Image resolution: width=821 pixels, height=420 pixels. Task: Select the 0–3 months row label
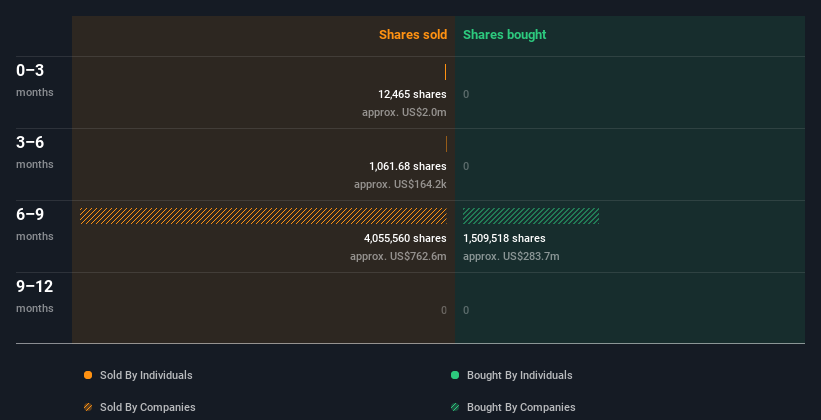pos(35,80)
